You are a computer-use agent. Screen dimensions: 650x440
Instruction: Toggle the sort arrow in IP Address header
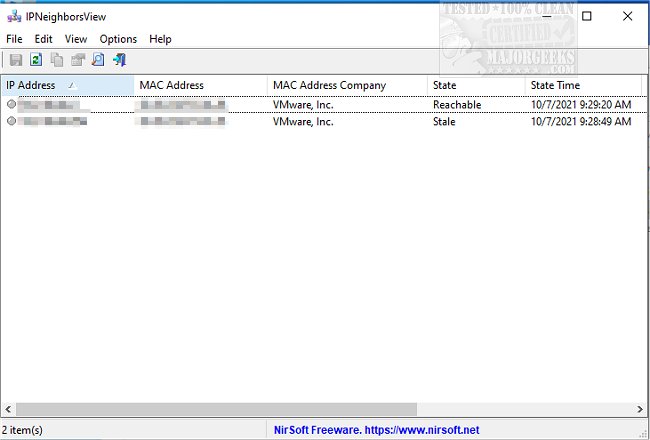72,85
